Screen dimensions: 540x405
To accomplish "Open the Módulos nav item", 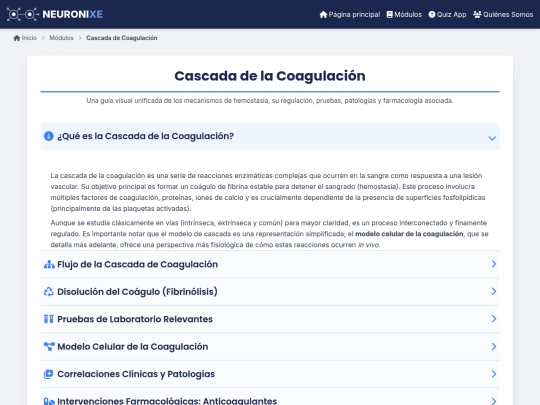I will point(404,14).
